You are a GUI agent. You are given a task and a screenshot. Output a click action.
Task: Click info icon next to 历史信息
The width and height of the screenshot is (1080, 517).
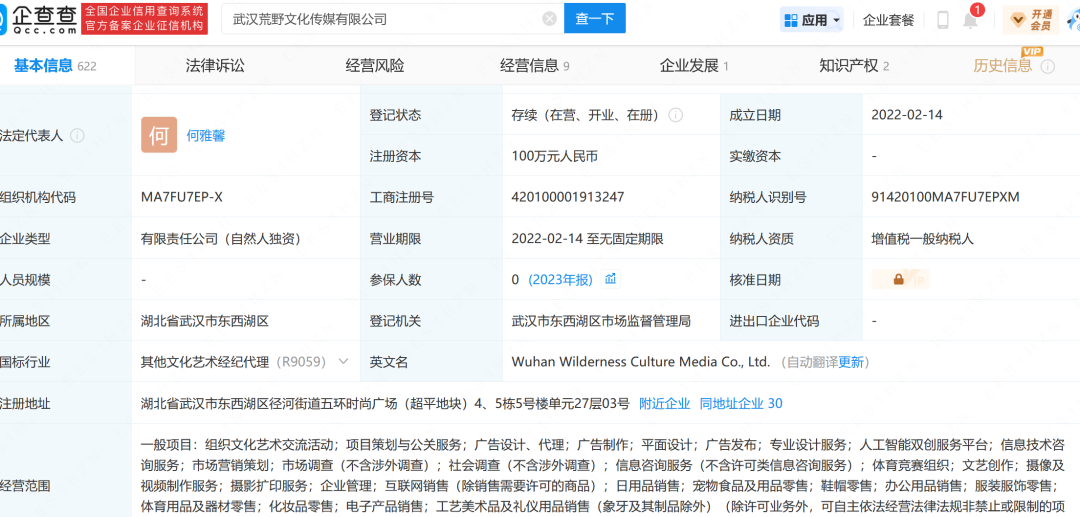tap(1048, 66)
